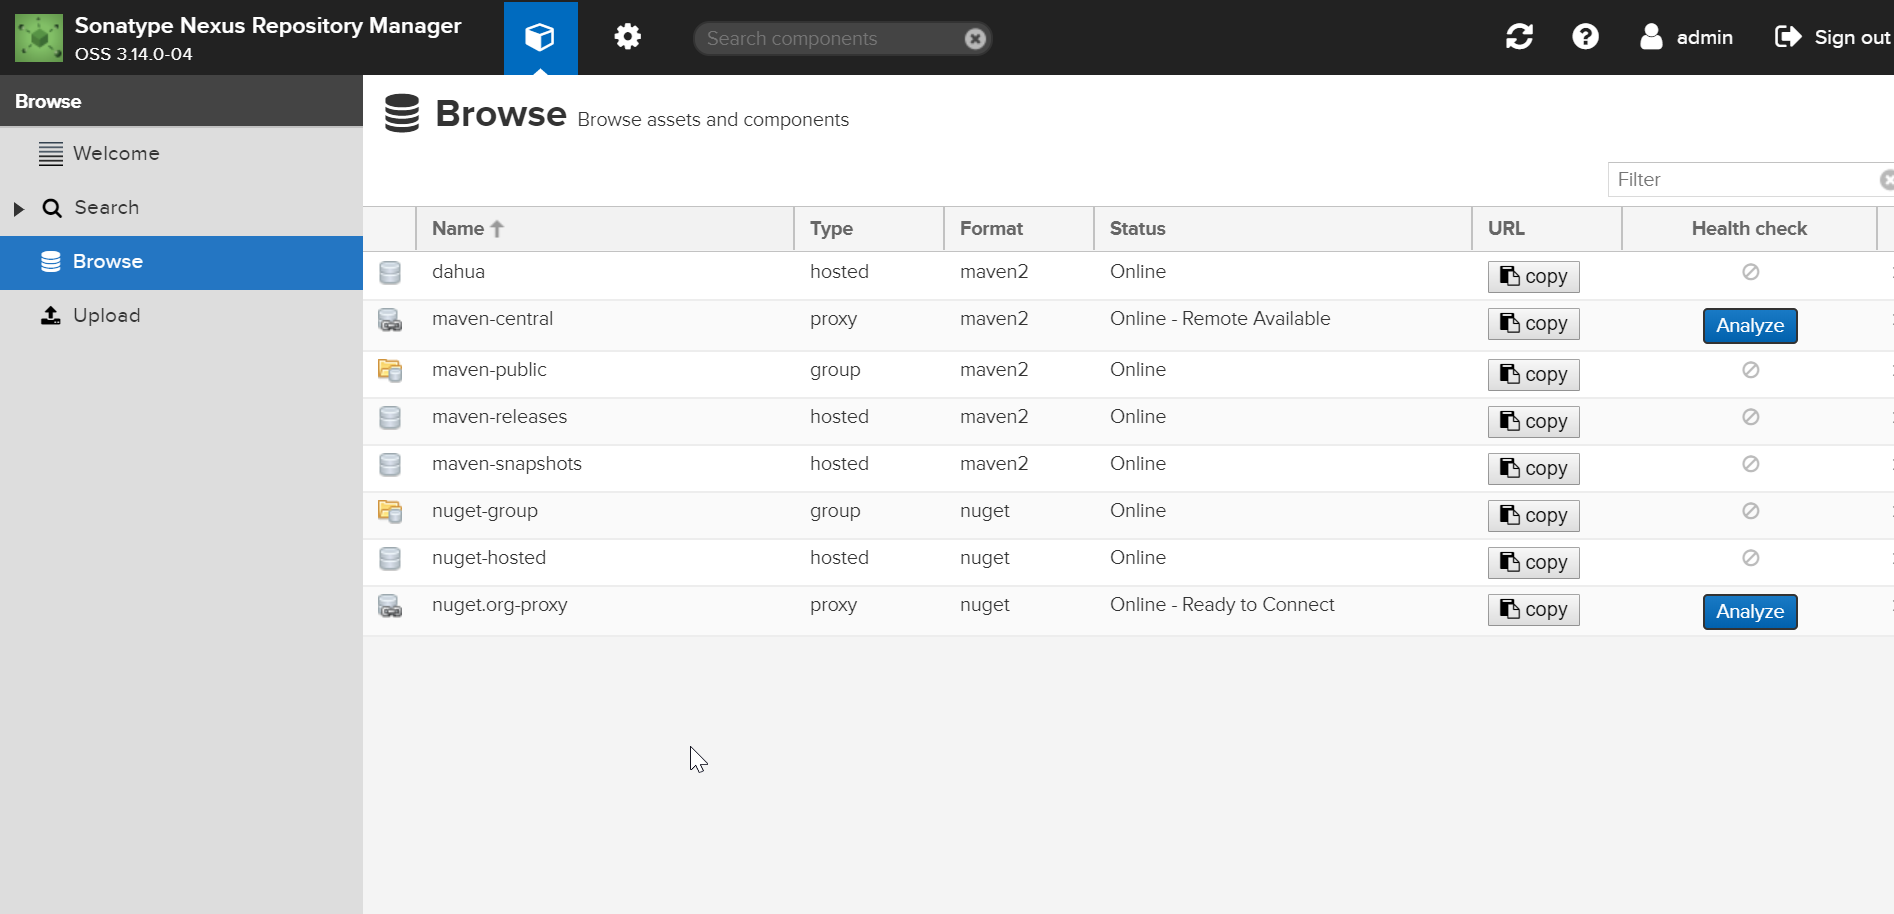This screenshot has height=914, width=1894.
Task: Clear the Search components field
Action: (x=975, y=38)
